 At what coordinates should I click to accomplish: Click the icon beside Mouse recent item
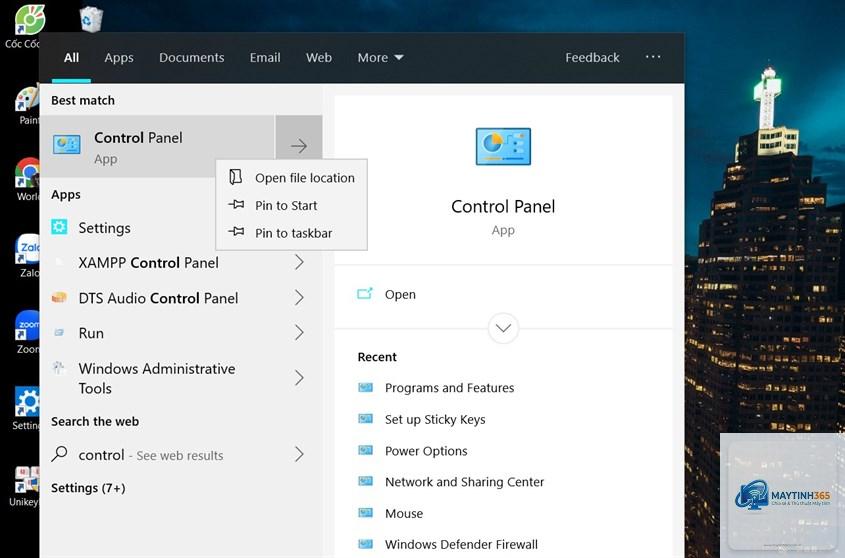(365, 512)
